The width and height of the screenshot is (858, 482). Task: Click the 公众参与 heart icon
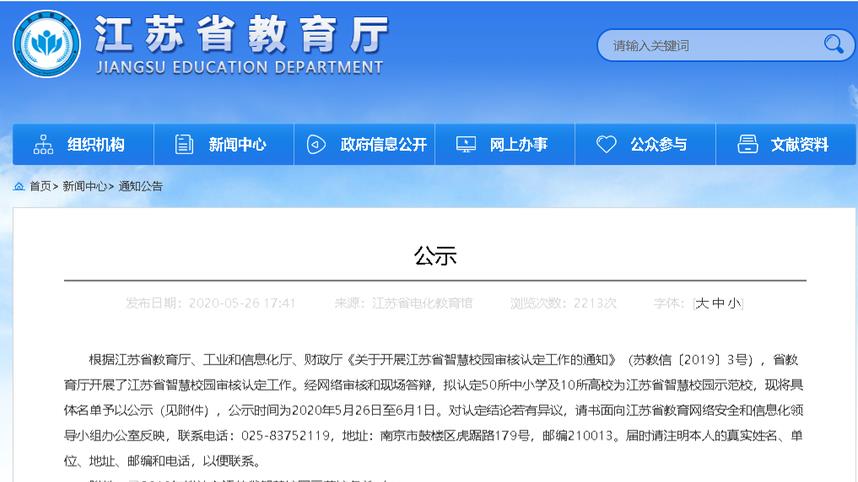click(x=606, y=144)
